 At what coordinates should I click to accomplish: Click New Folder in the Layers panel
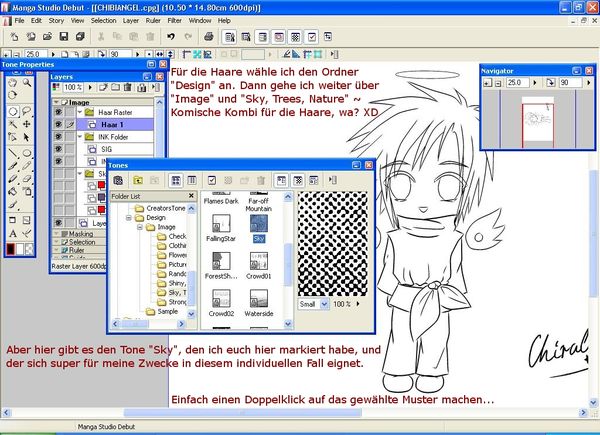click(x=115, y=88)
